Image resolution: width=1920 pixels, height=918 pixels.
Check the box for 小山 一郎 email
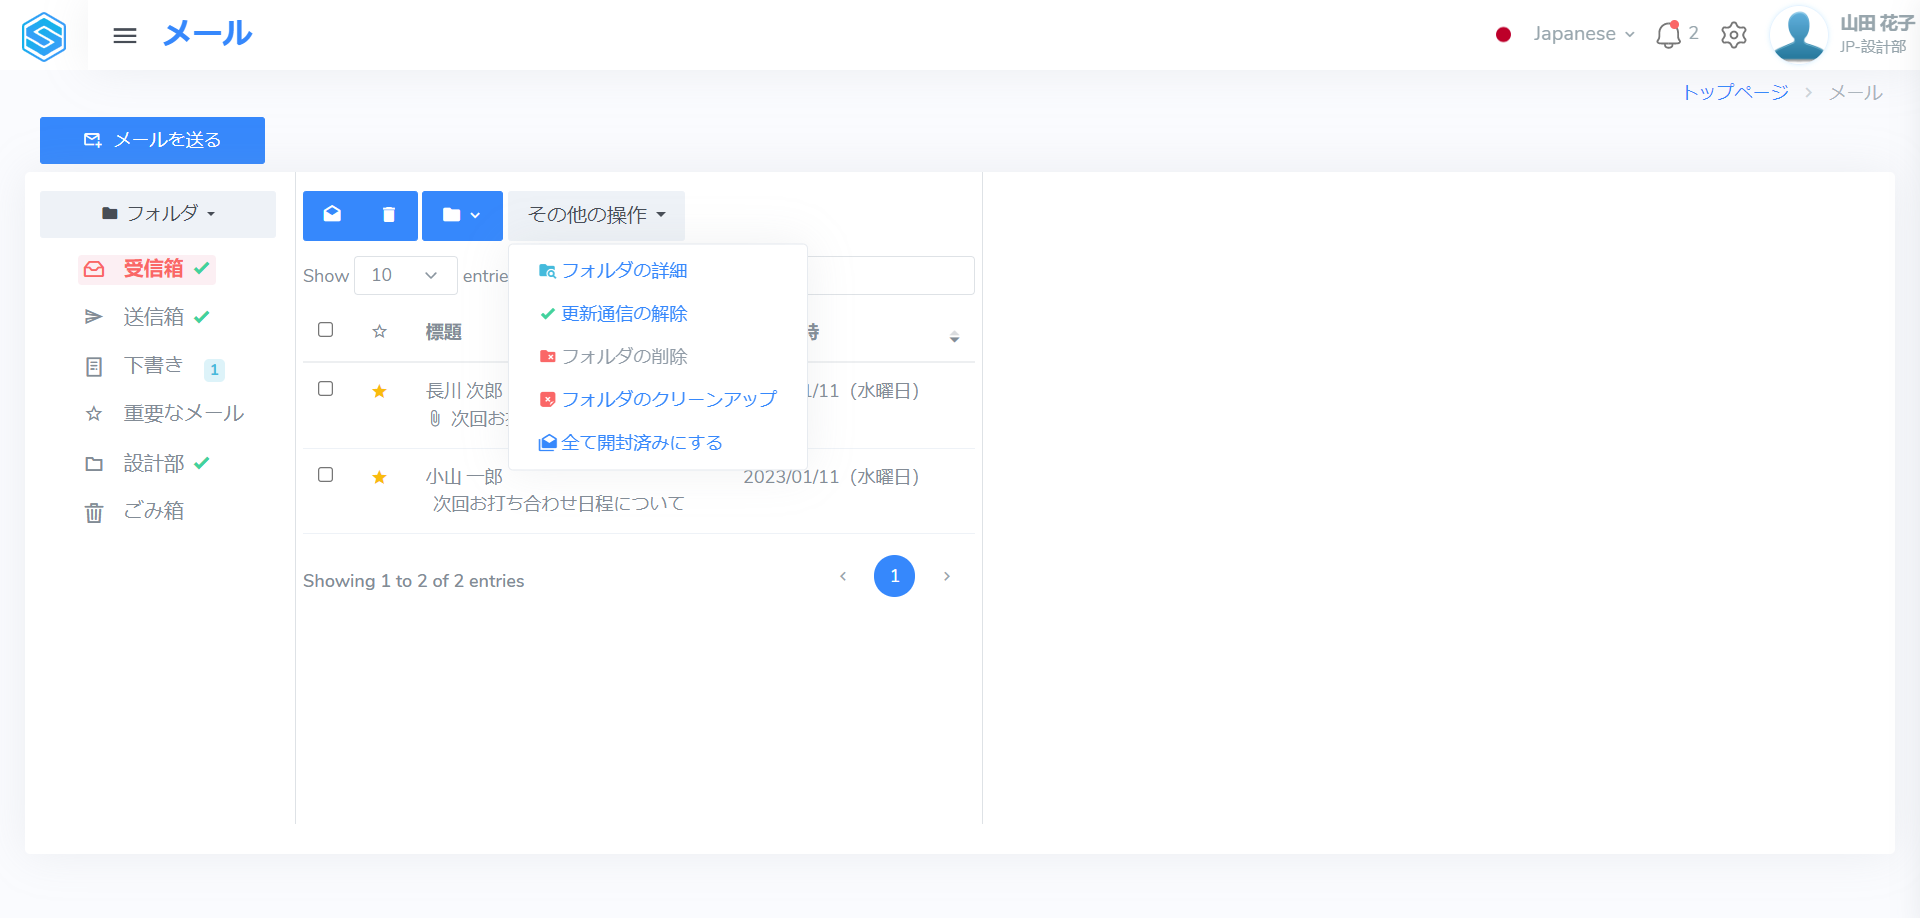(x=325, y=475)
